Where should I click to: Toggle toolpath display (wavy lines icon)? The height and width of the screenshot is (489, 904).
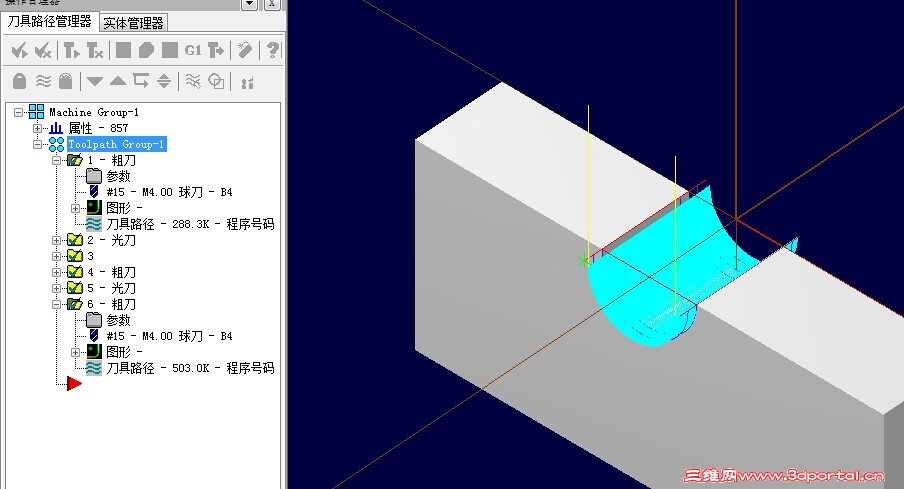(43, 81)
